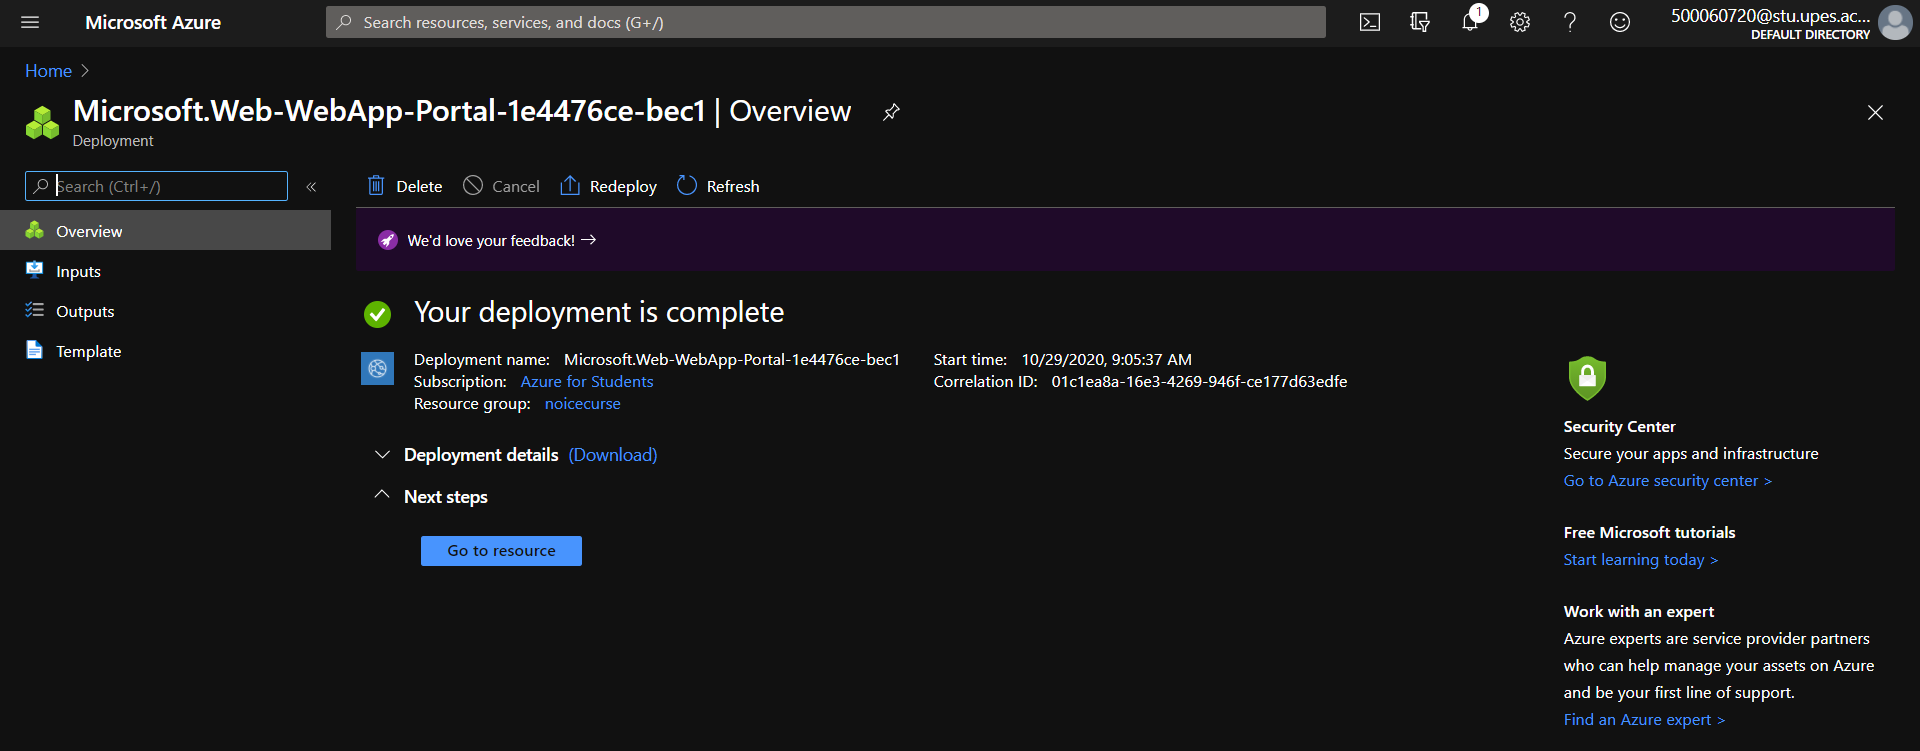The image size is (1920, 751).
Task: Open portal settings gear
Action: (x=1520, y=22)
